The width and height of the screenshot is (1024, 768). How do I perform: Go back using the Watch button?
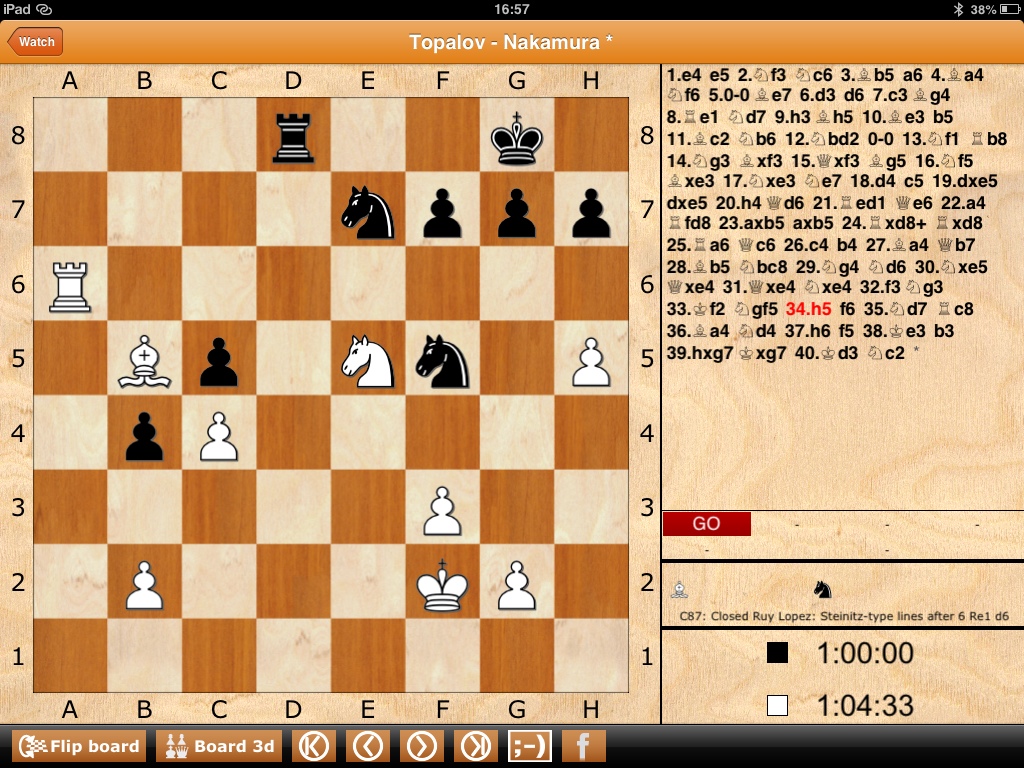point(35,42)
